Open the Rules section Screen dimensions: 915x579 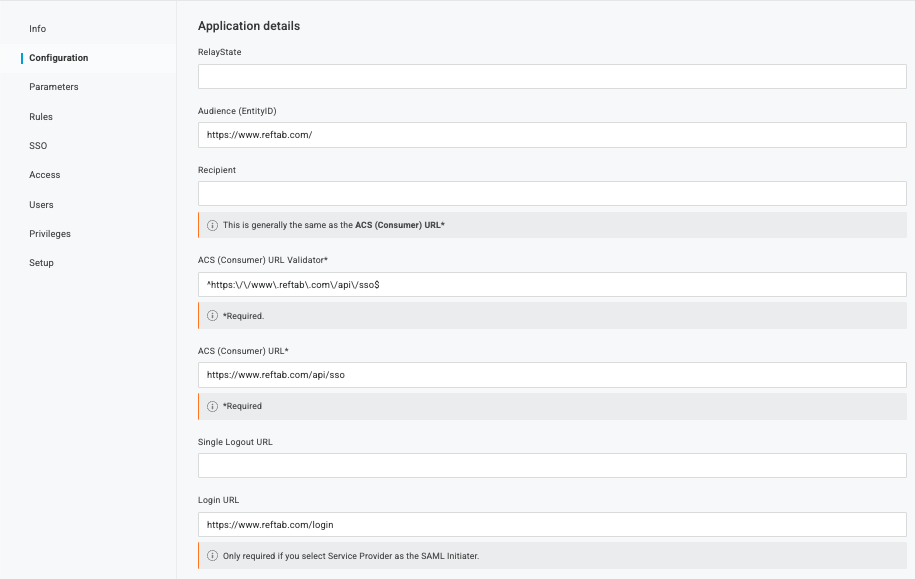[x=40, y=116]
